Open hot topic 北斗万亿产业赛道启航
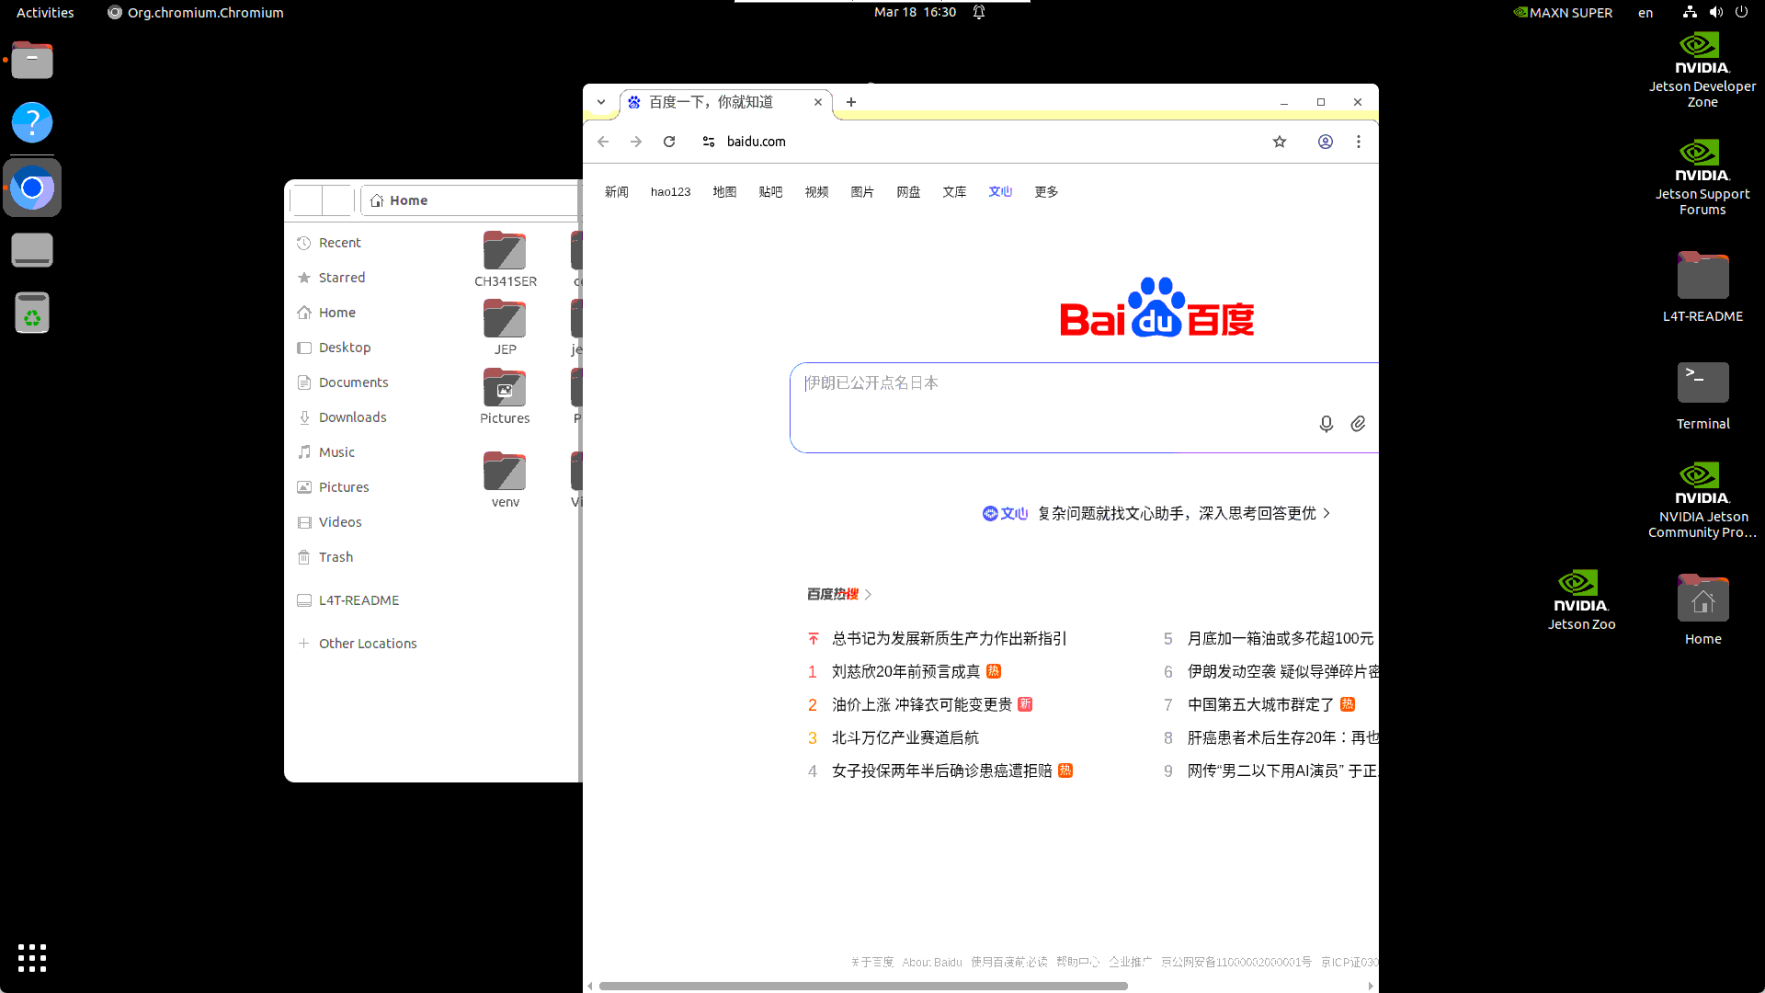Image resolution: width=1765 pixels, height=993 pixels. pos(905,738)
